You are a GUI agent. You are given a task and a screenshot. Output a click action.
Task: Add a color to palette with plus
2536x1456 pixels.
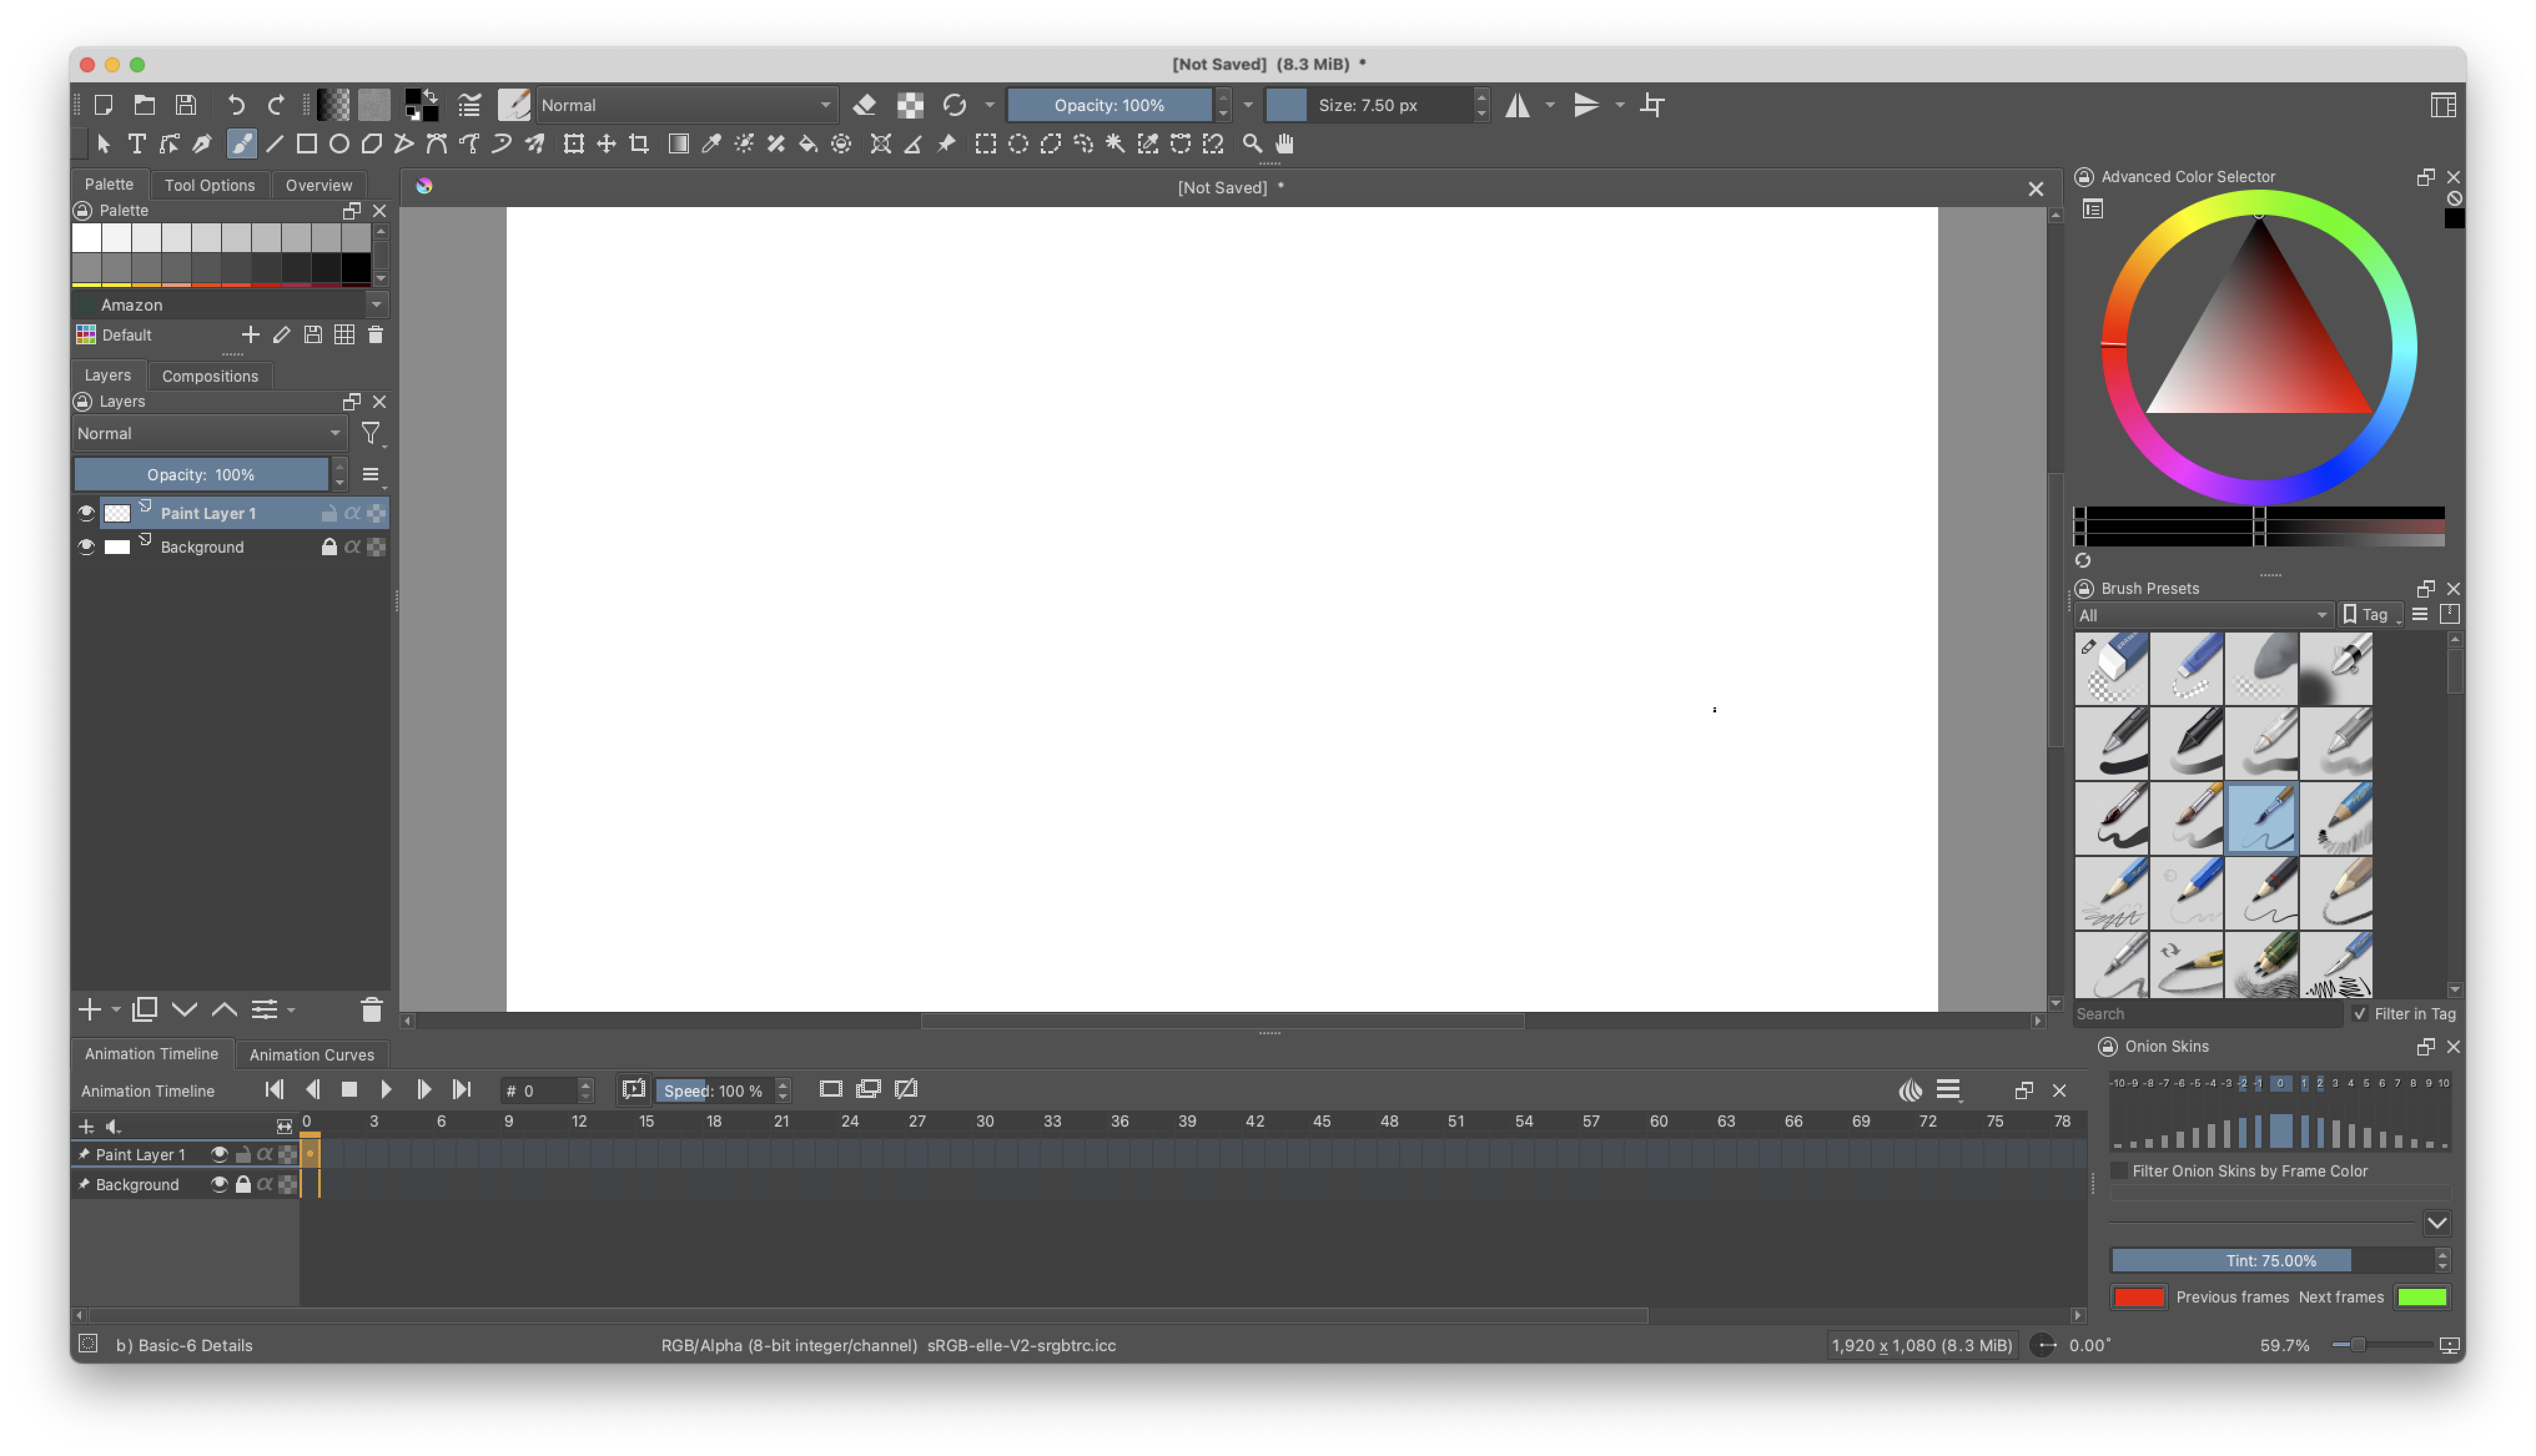pyautogui.click(x=250, y=335)
